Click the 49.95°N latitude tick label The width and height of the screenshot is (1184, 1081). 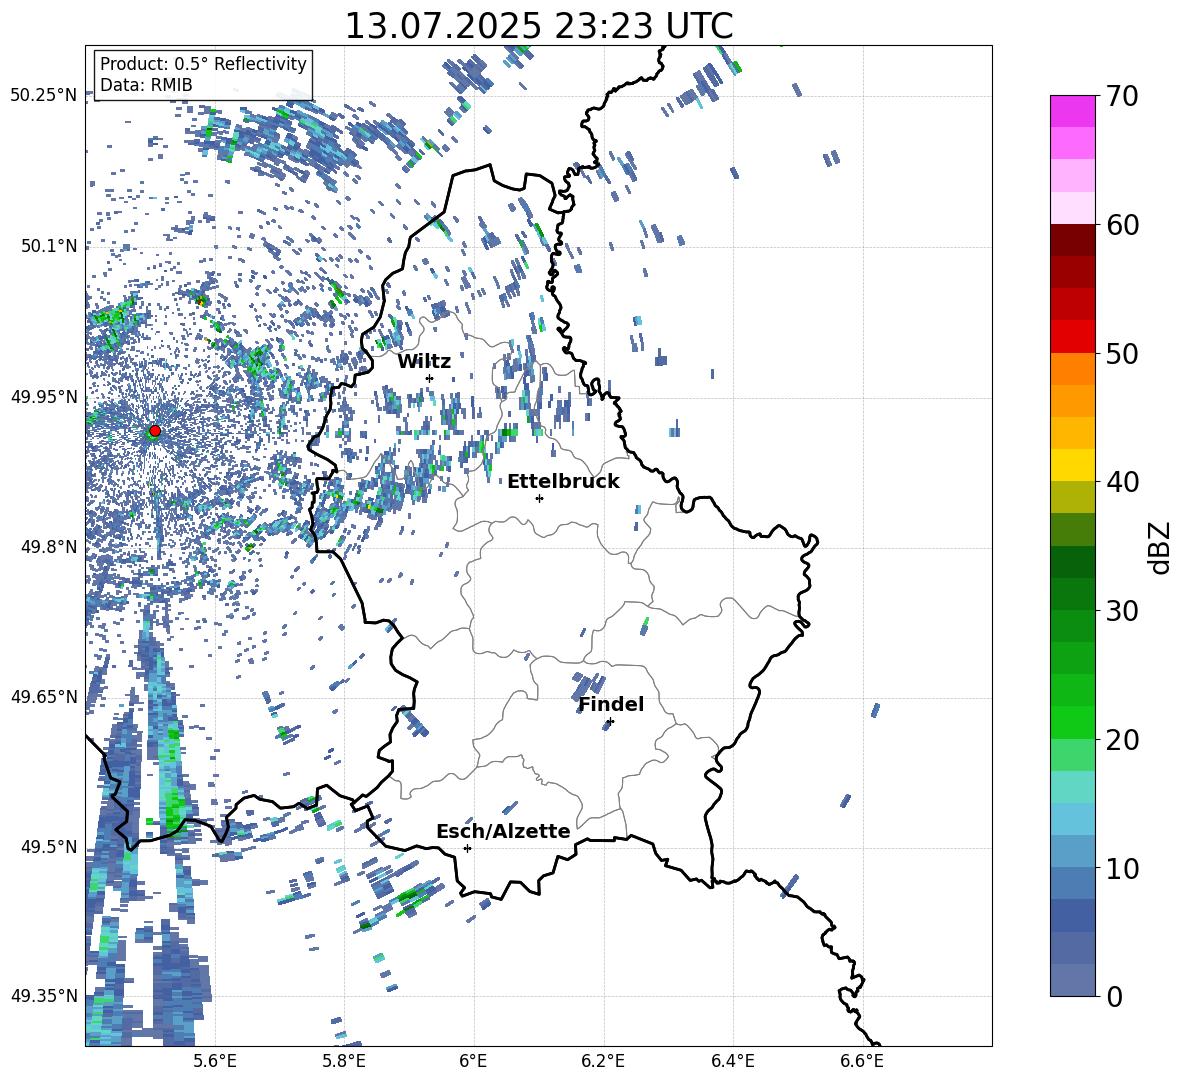pos(44,396)
